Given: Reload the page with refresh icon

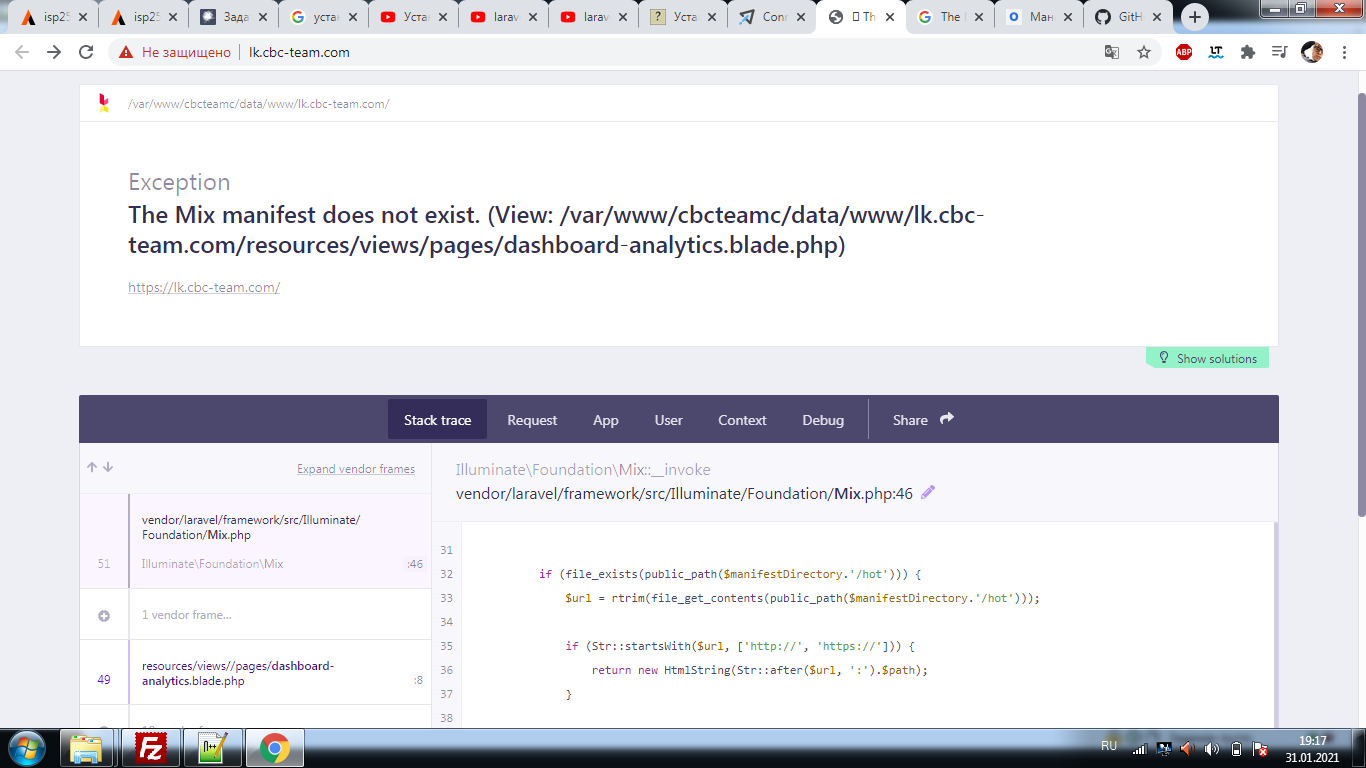Looking at the screenshot, I should pyautogui.click(x=86, y=52).
